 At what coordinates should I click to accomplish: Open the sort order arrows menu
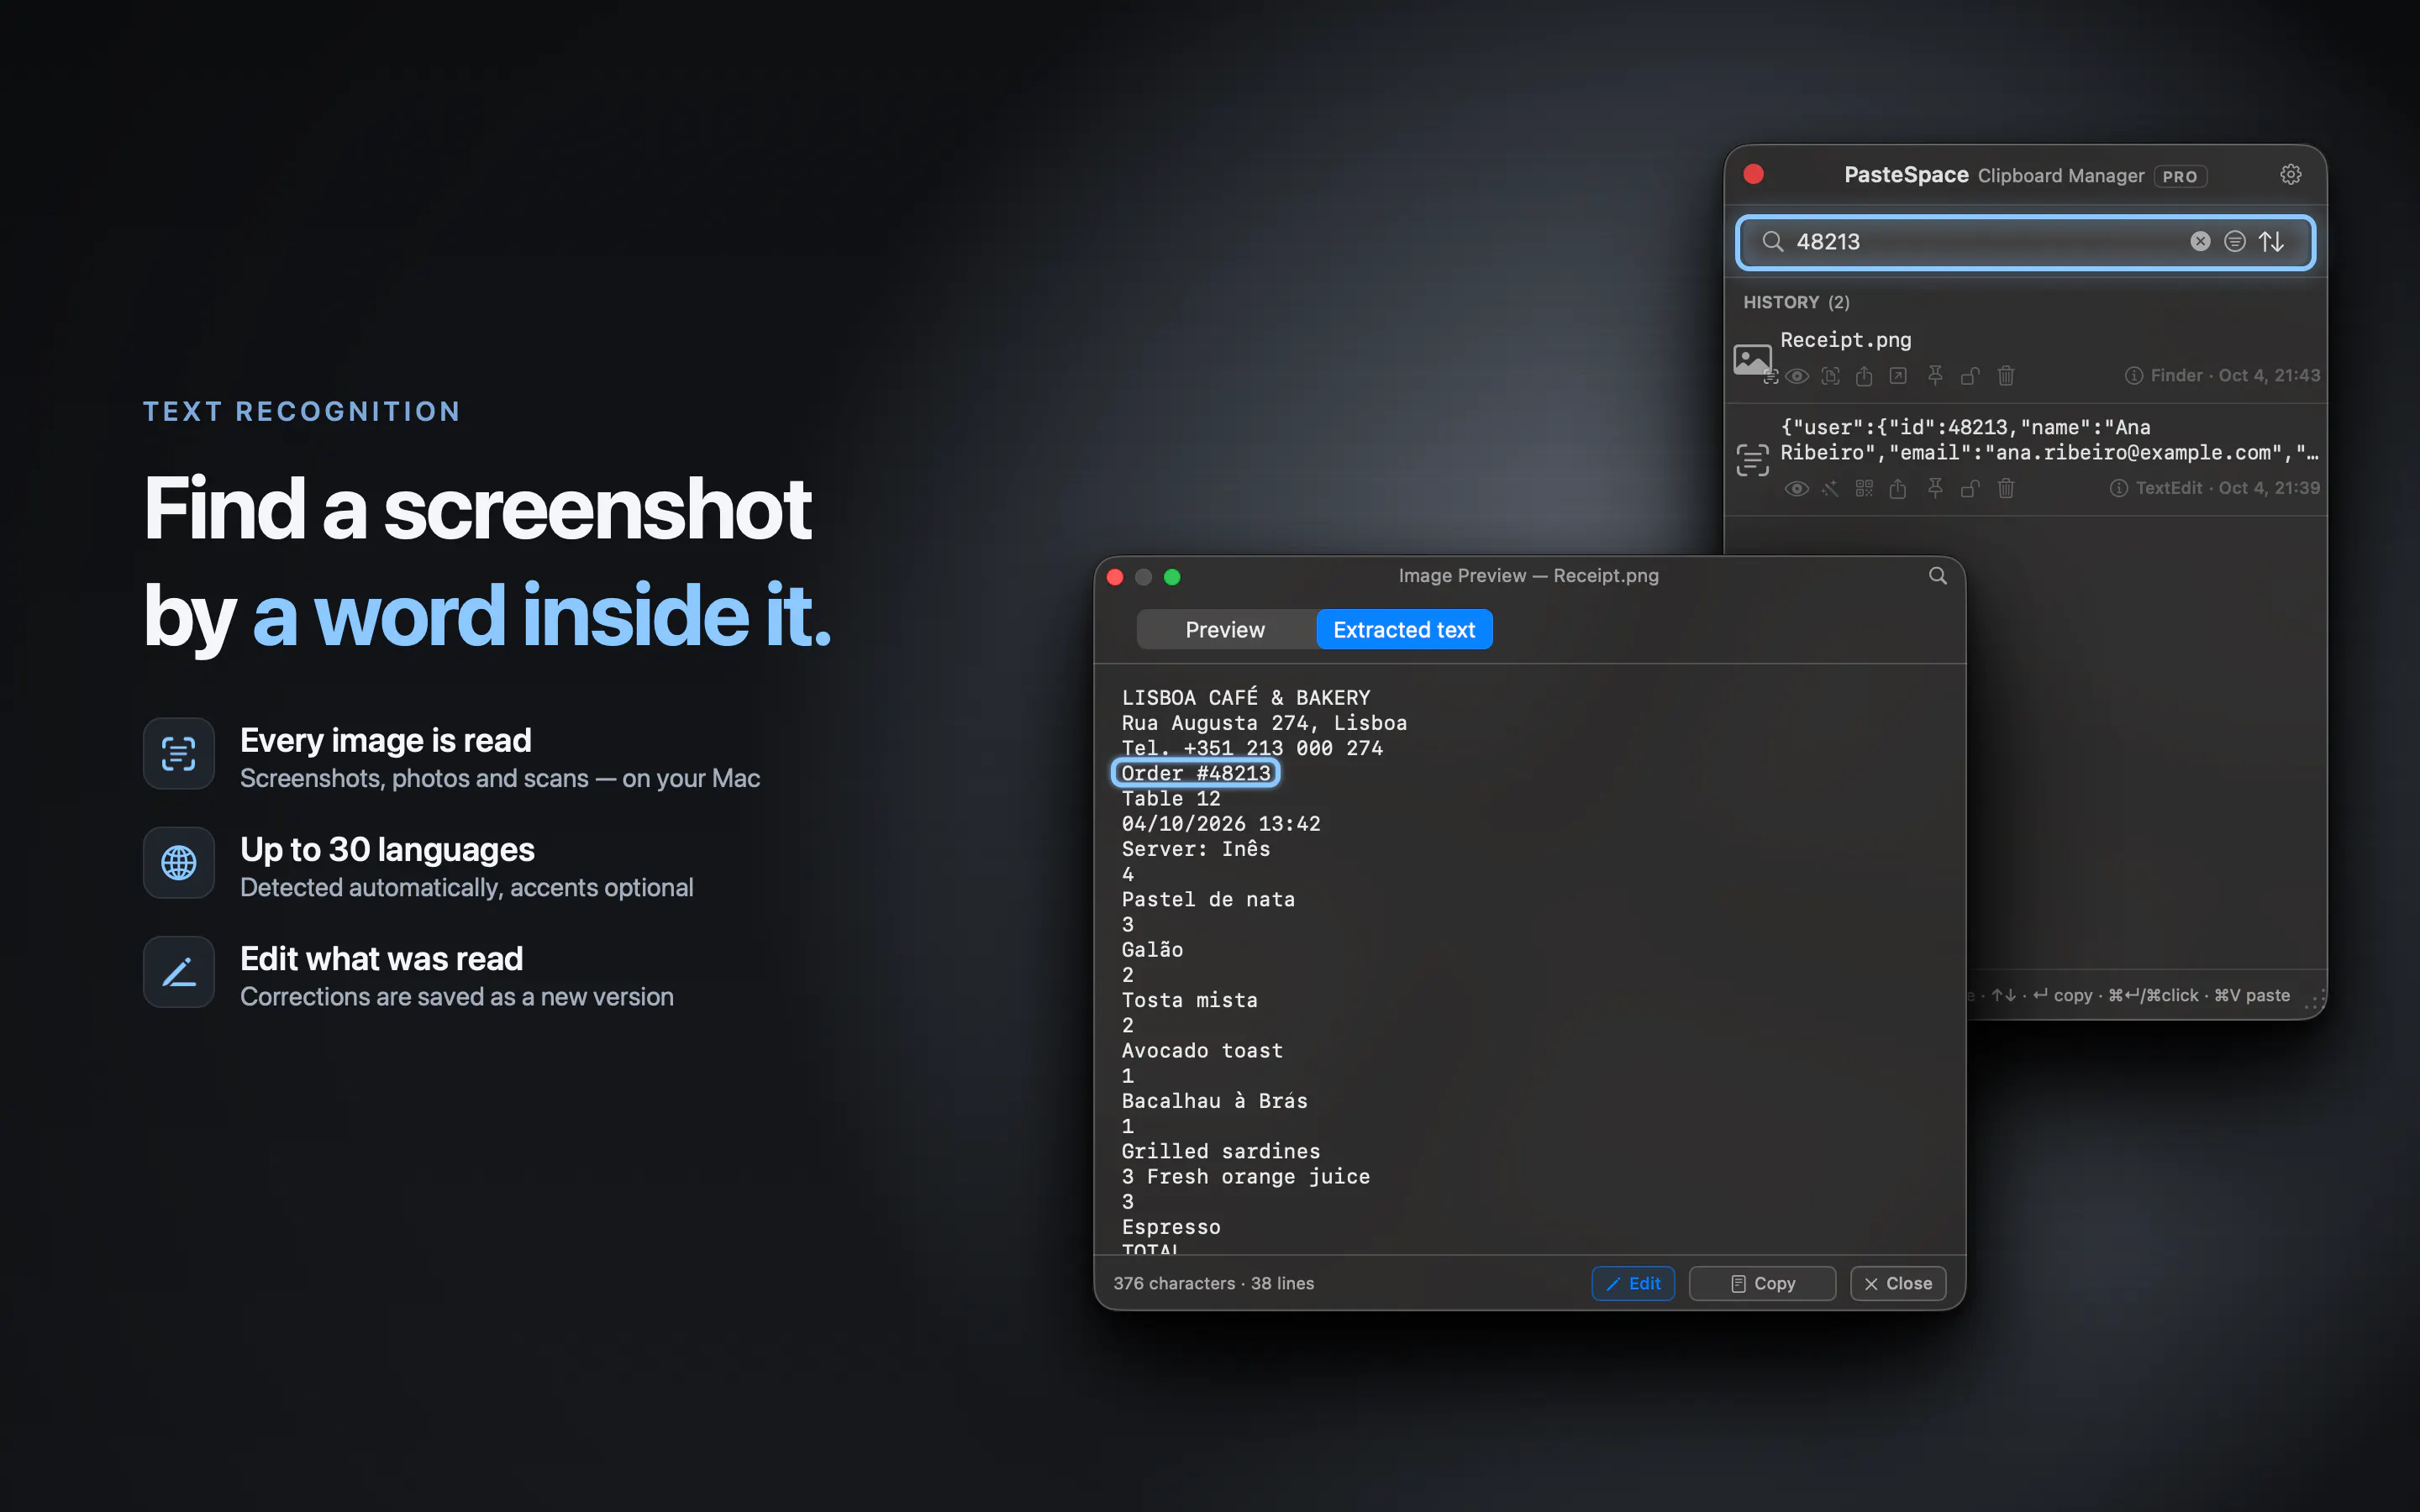[x=2271, y=241]
